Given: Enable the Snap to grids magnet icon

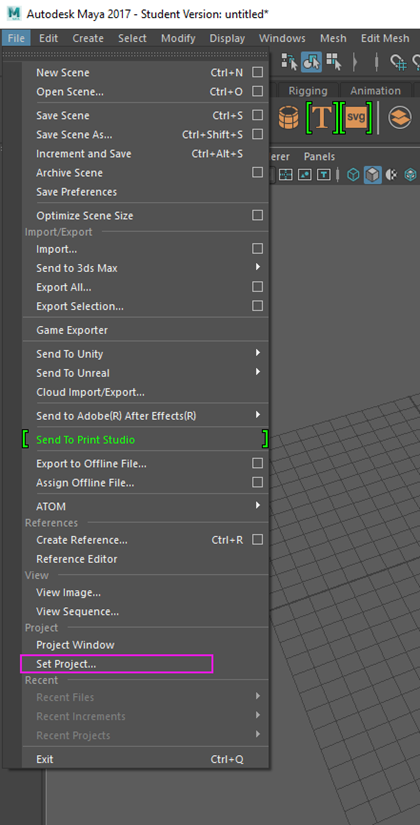Looking at the screenshot, I should coord(399,62).
